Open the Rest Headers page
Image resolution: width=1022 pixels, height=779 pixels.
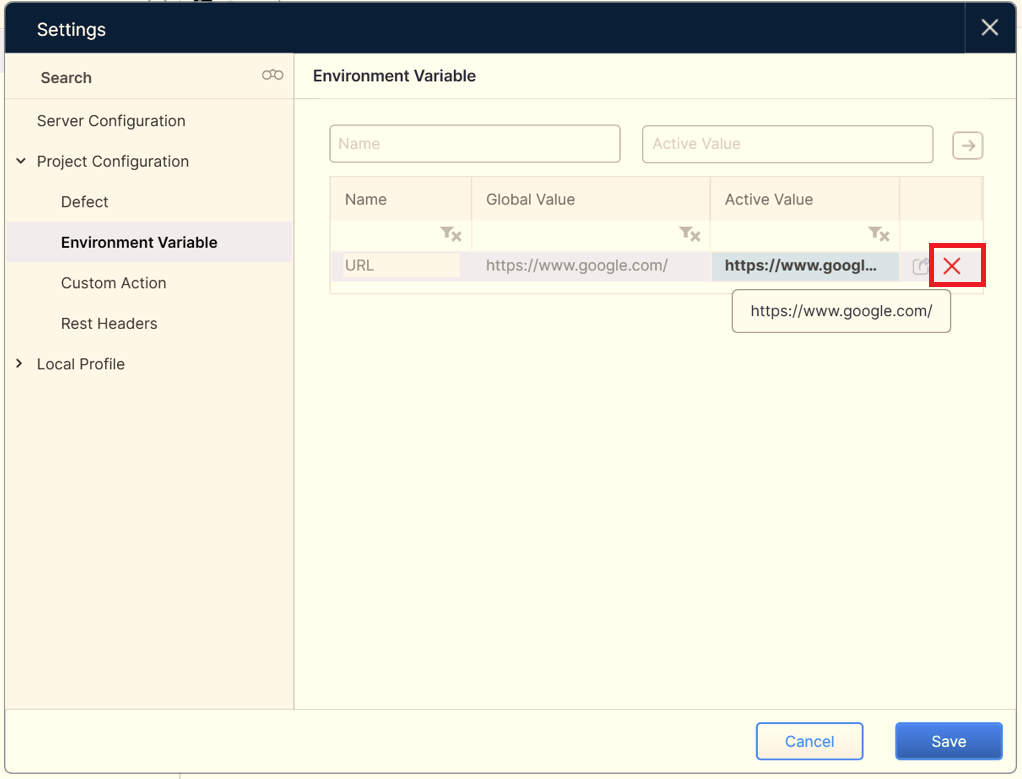pyautogui.click(x=109, y=324)
